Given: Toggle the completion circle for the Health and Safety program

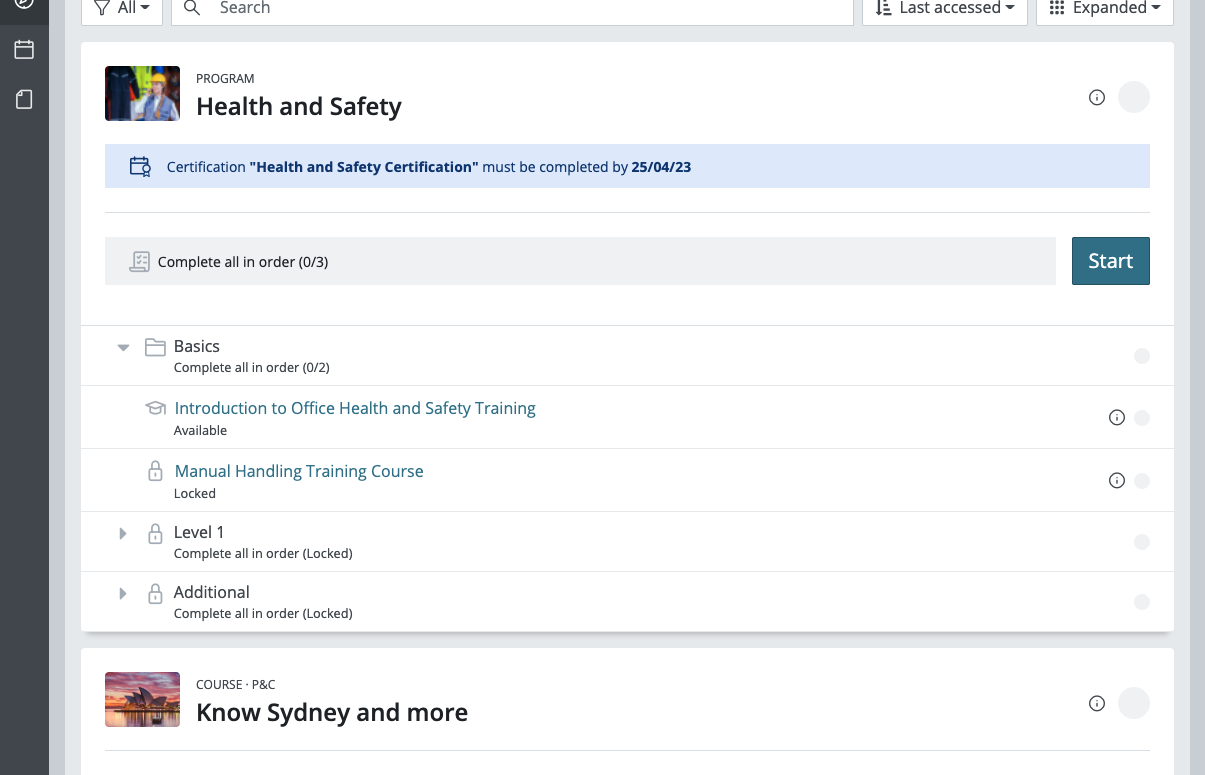Looking at the screenshot, I should (x=1134, y=97).
